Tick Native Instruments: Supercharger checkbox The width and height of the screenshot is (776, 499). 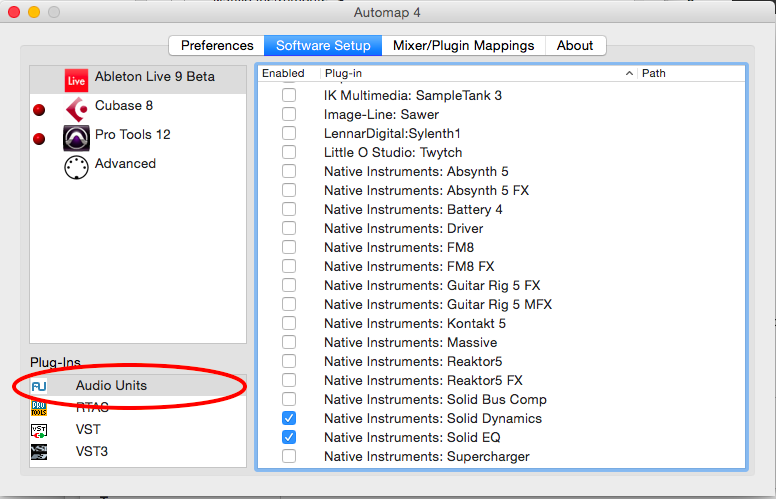pyautogui.click(x=289, y=456)
